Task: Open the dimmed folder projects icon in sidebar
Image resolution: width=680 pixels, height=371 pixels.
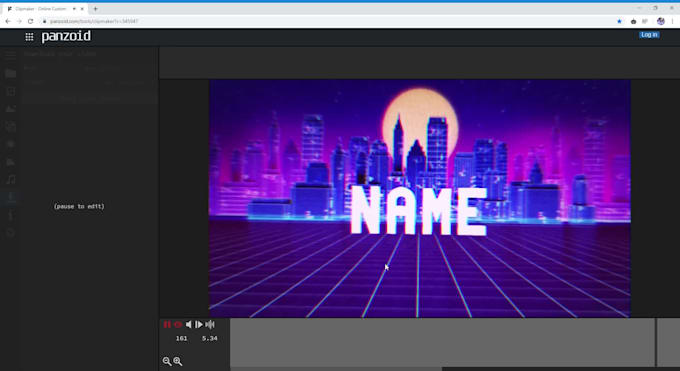Action: point(10,73)
